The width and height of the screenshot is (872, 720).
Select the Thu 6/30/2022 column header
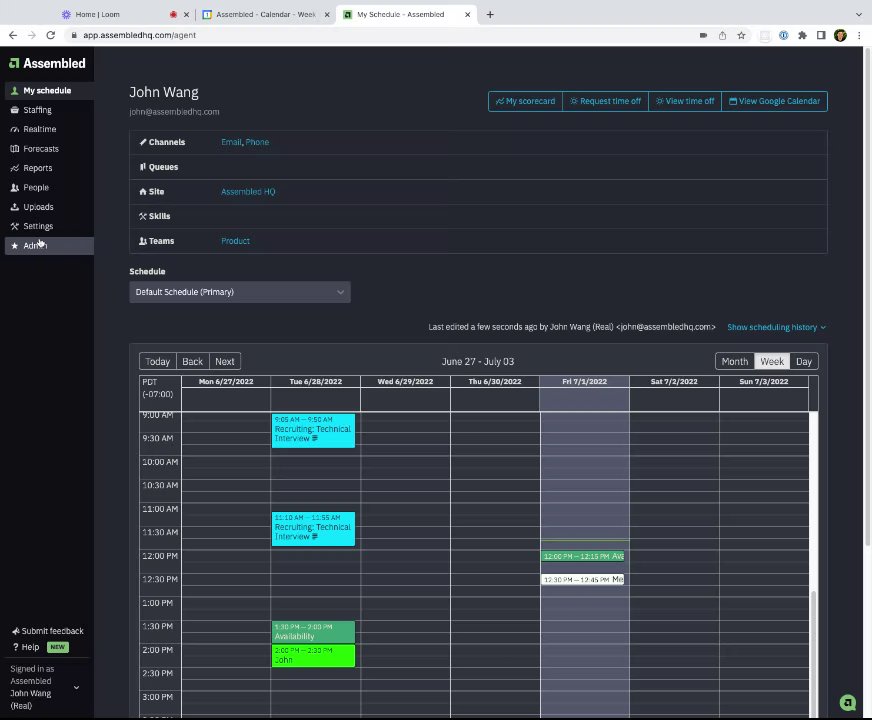(495, 381)
